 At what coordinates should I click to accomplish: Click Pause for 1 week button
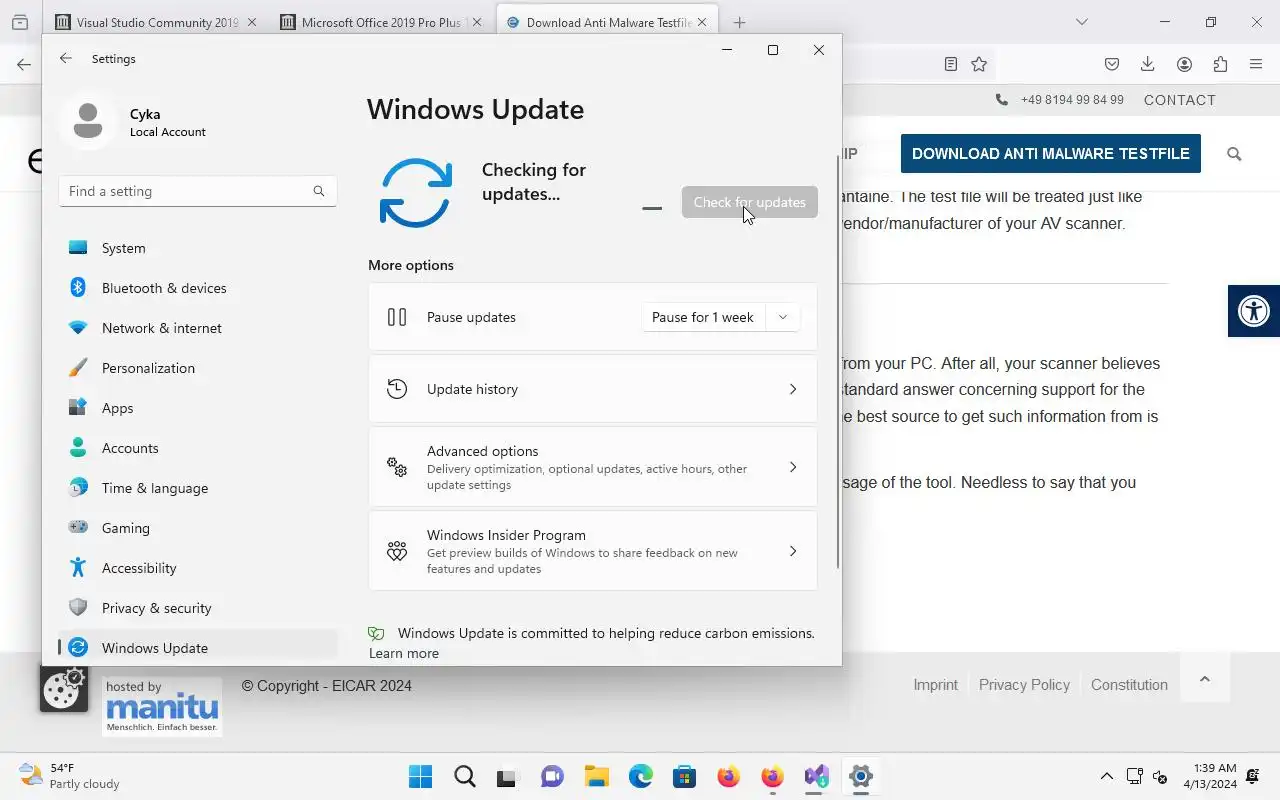tap(703, 317)
